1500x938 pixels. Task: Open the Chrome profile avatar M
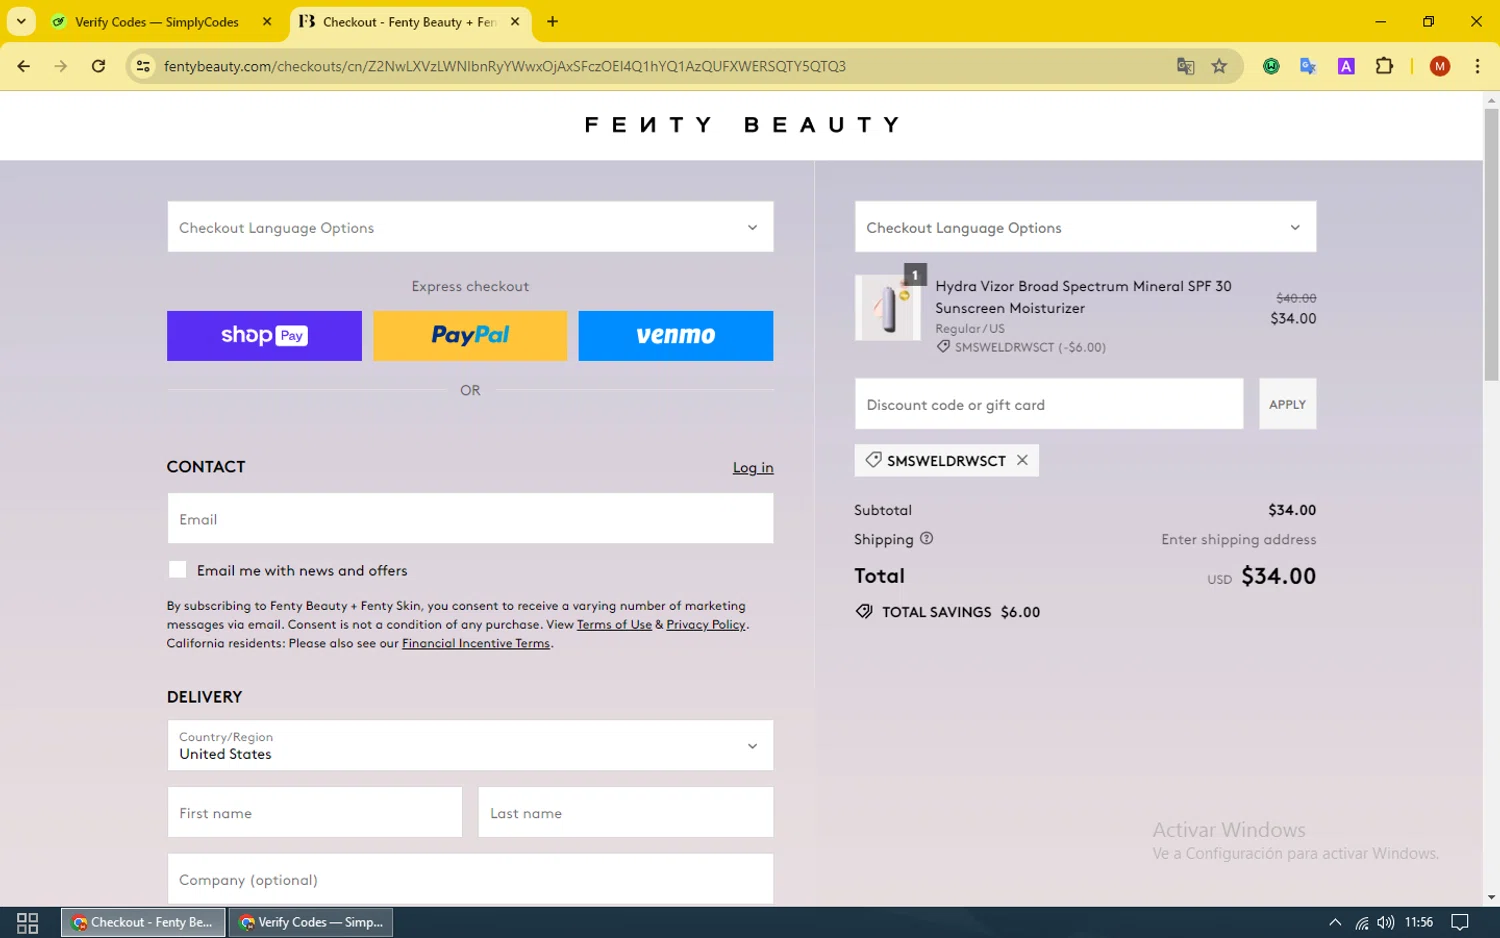point(1440,66)
